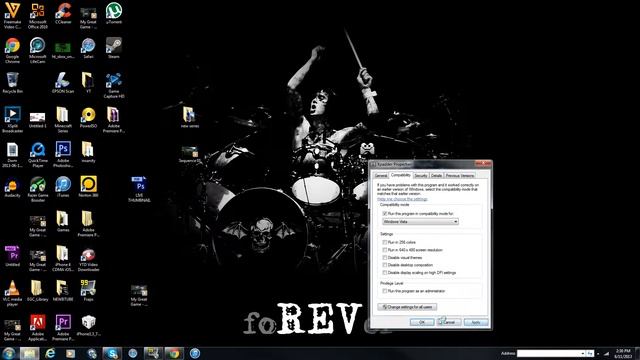
Task: Launch EPSON Scan desktop shortcut
Action: click(63, 82)
